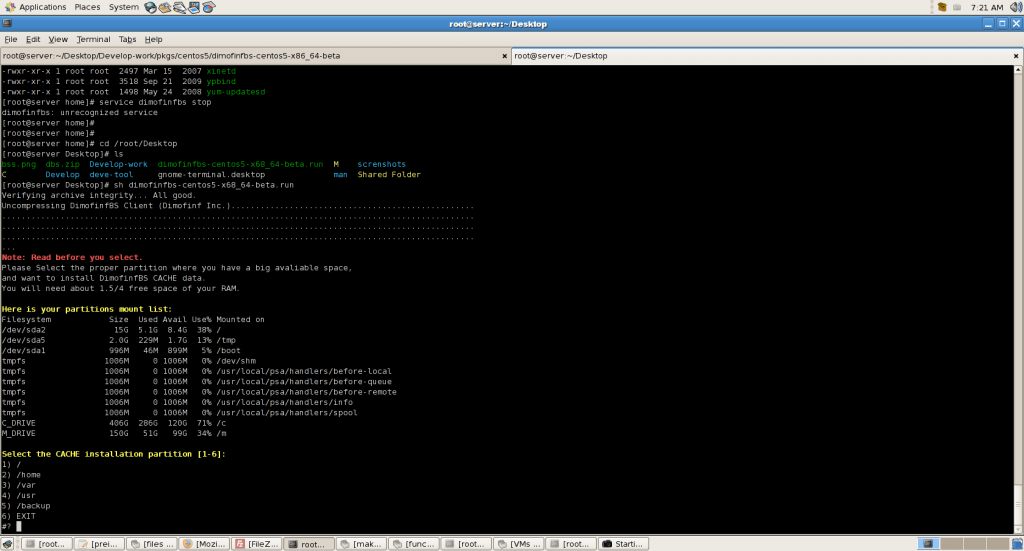Screen dimensions: 1024x551
Task: Click the M_DRIVE partition row
Action: 114,433
